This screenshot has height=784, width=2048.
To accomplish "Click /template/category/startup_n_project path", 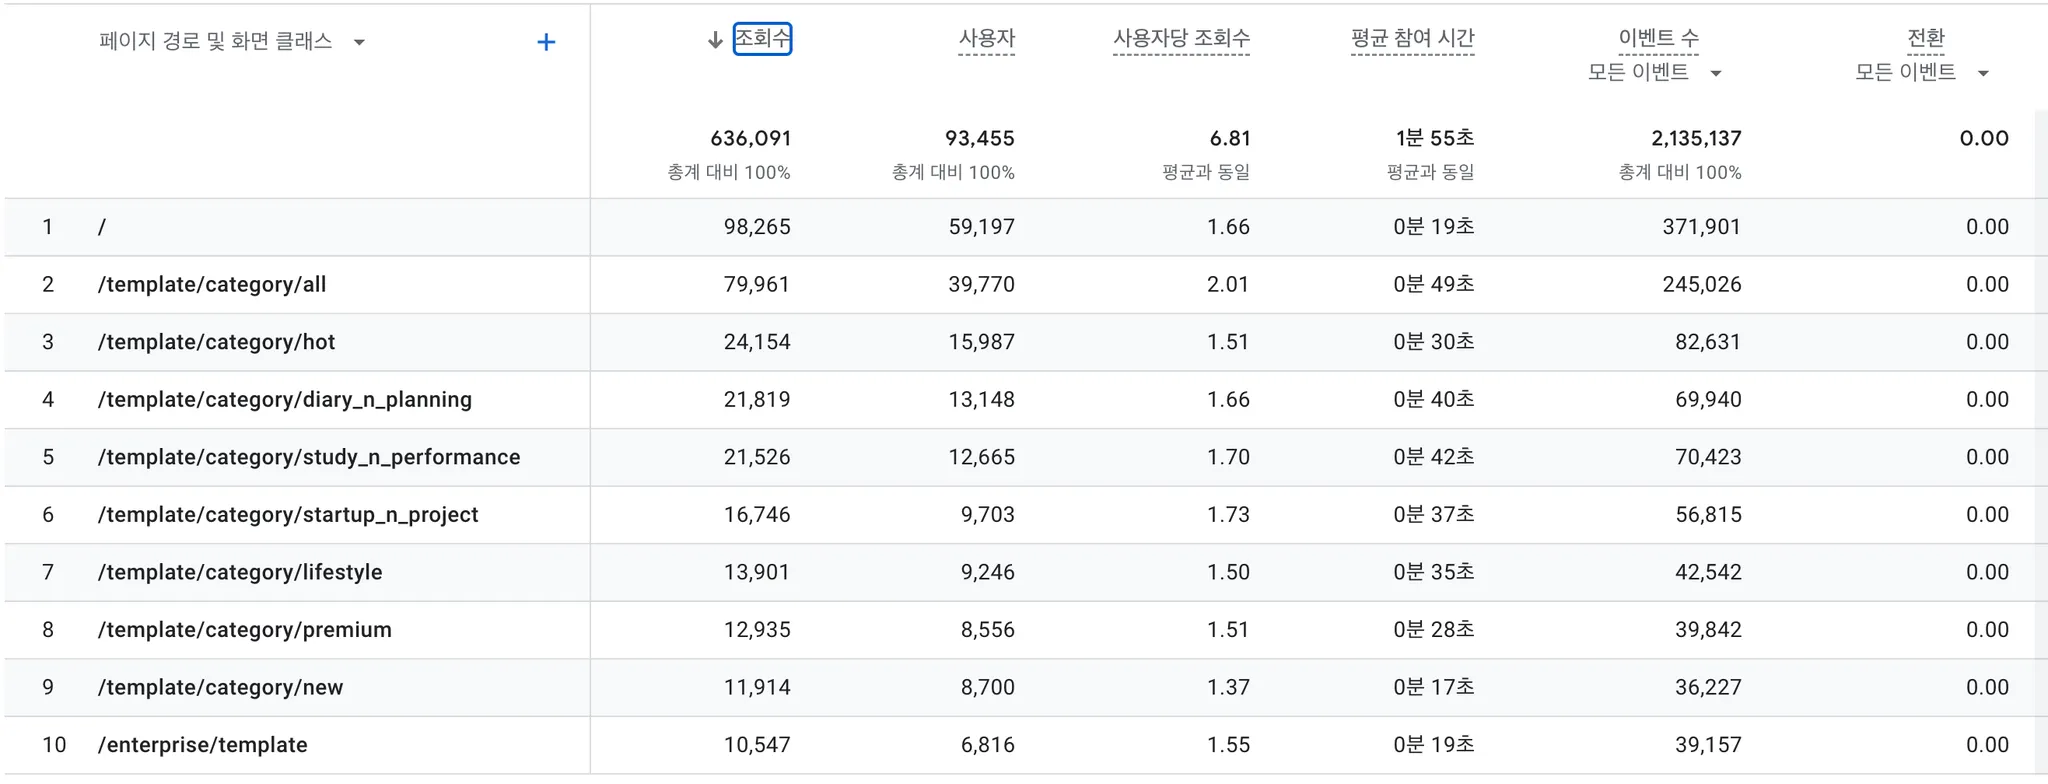I will [x=288, y=515].
